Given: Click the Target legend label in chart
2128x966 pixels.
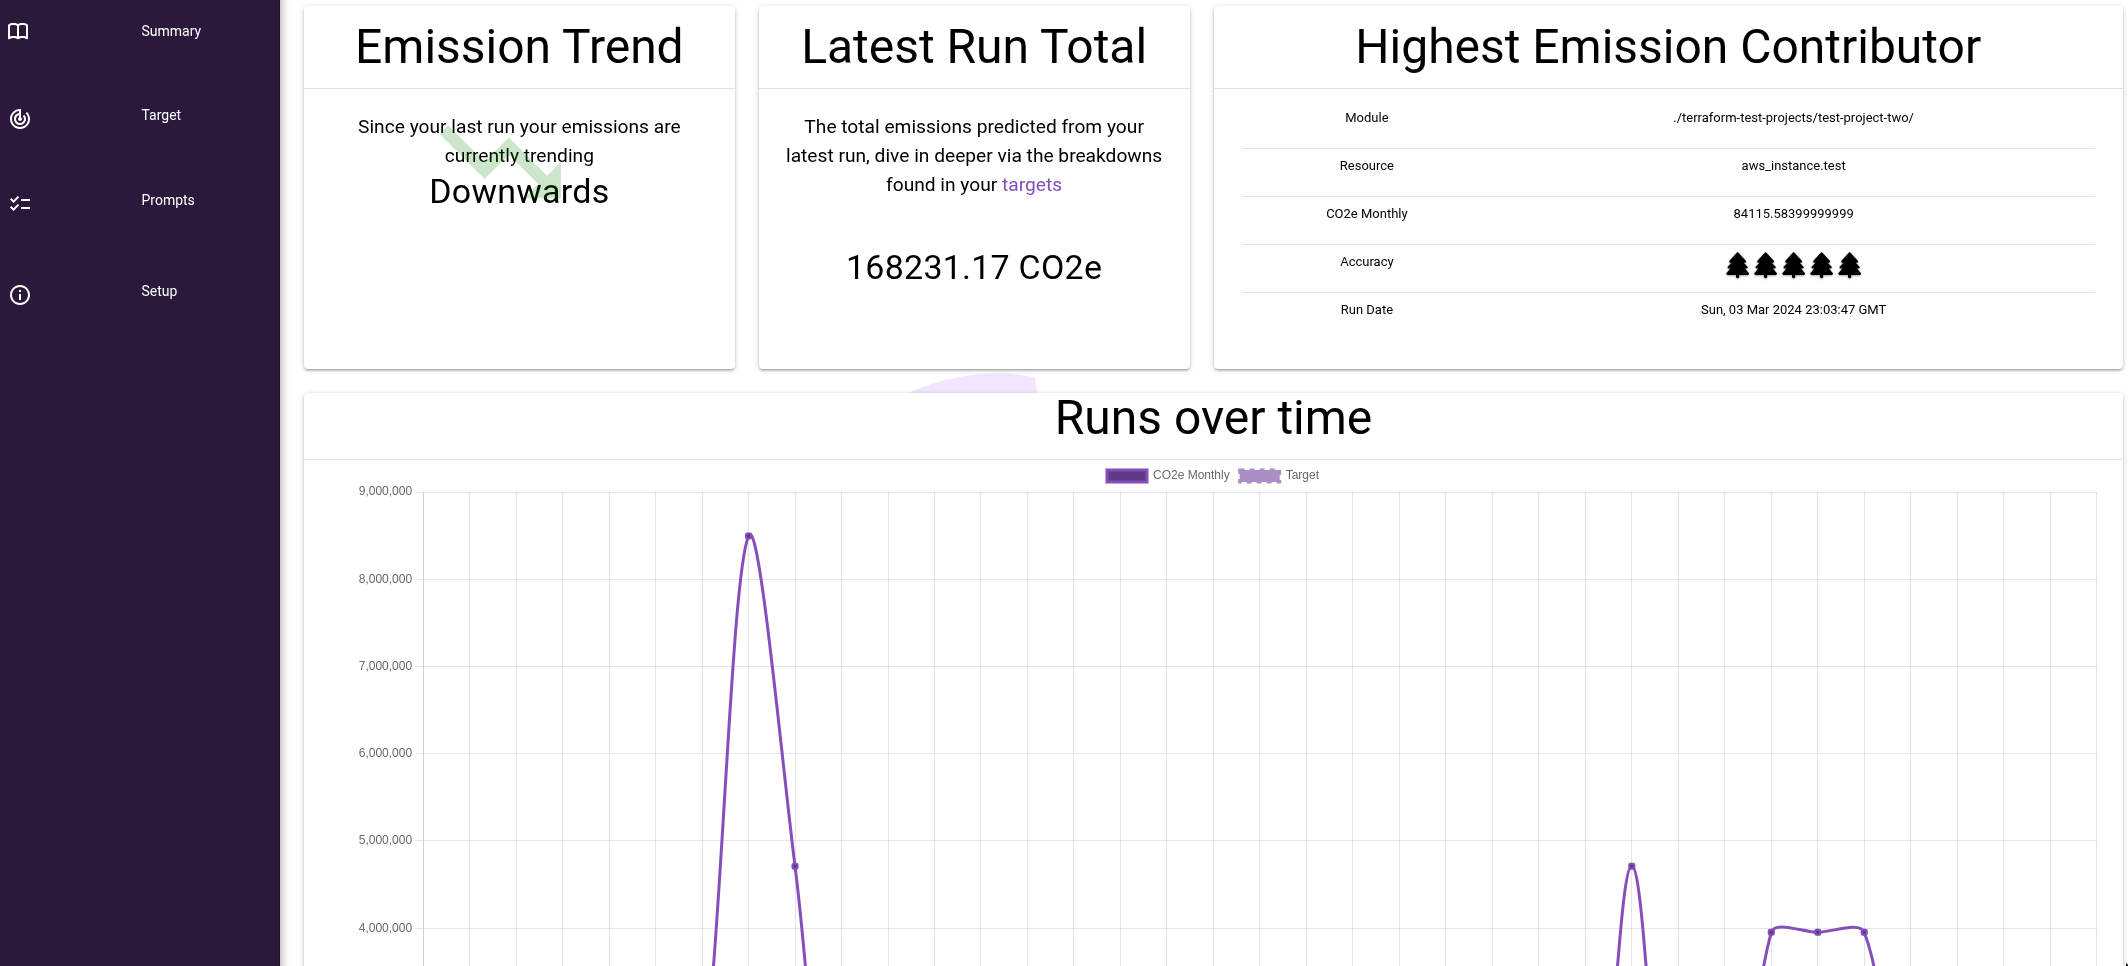Looking at the screenshot, I should 1302,475.
